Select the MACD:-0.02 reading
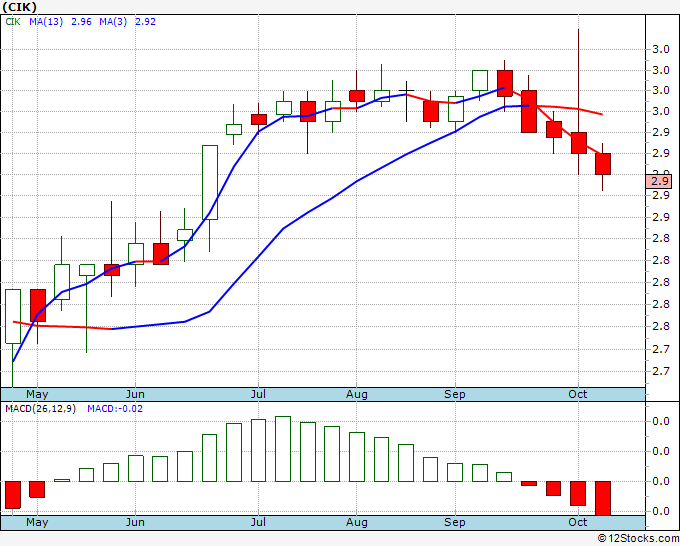This screenshot has height=546, width=680. point(115,409)
